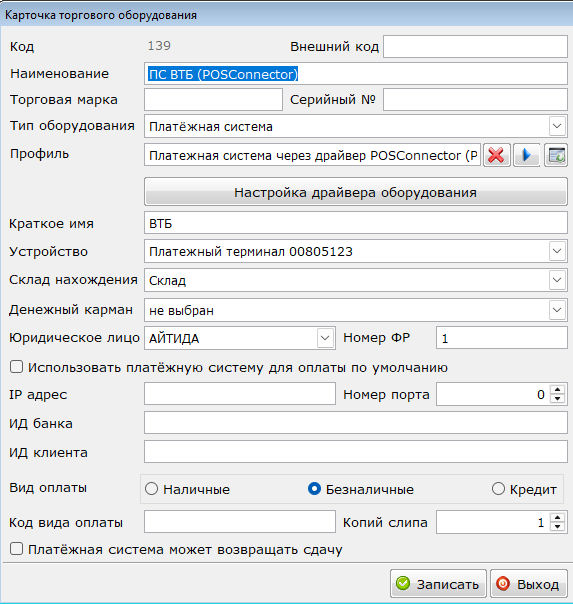573x604 pixels.
Task: Expand Тип оборудования dropdown
Action: [557, 126]
